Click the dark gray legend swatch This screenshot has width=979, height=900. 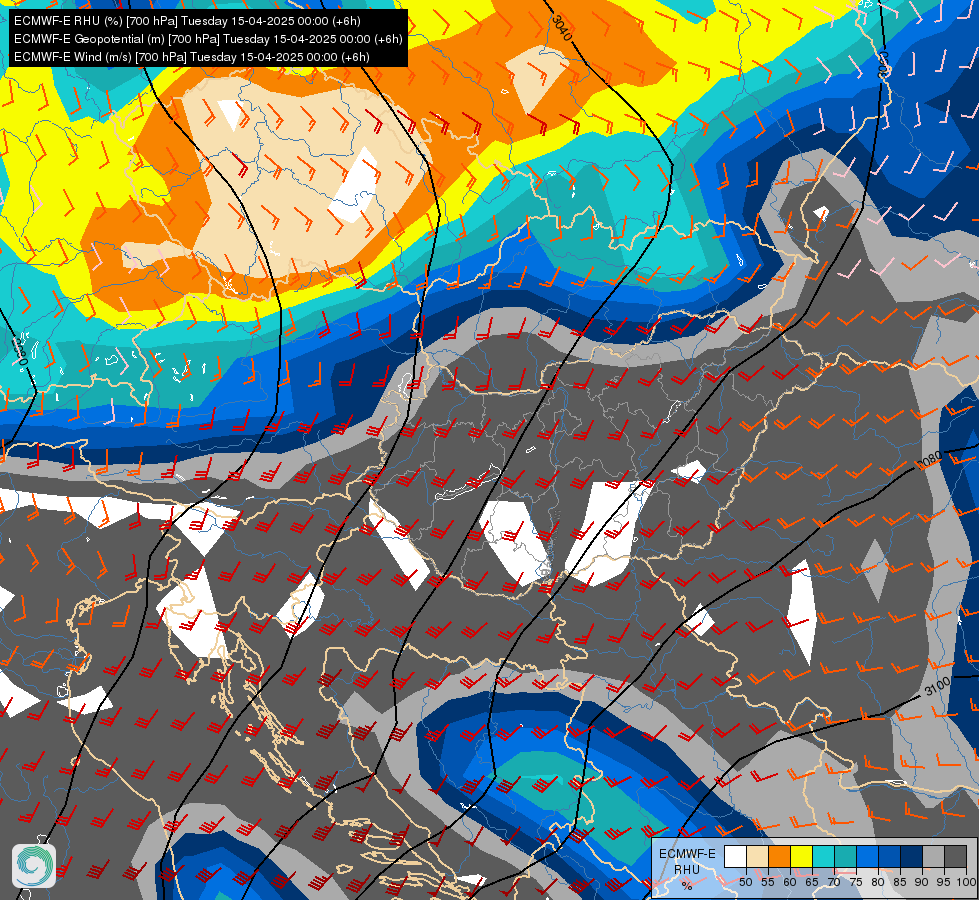(x=955, y=856)
